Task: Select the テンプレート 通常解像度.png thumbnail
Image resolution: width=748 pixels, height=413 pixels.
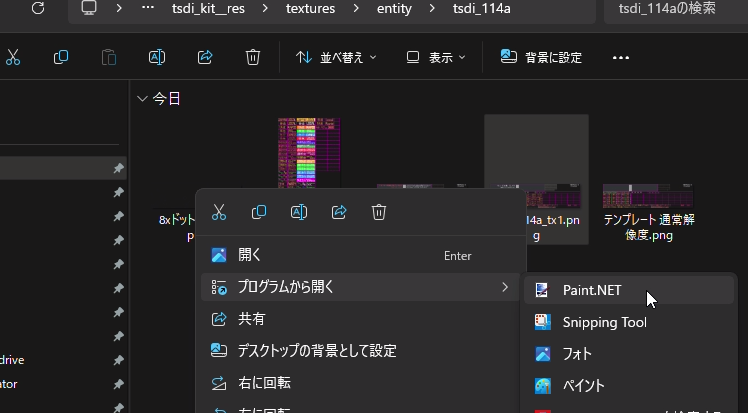Action: tap(648, 210)
